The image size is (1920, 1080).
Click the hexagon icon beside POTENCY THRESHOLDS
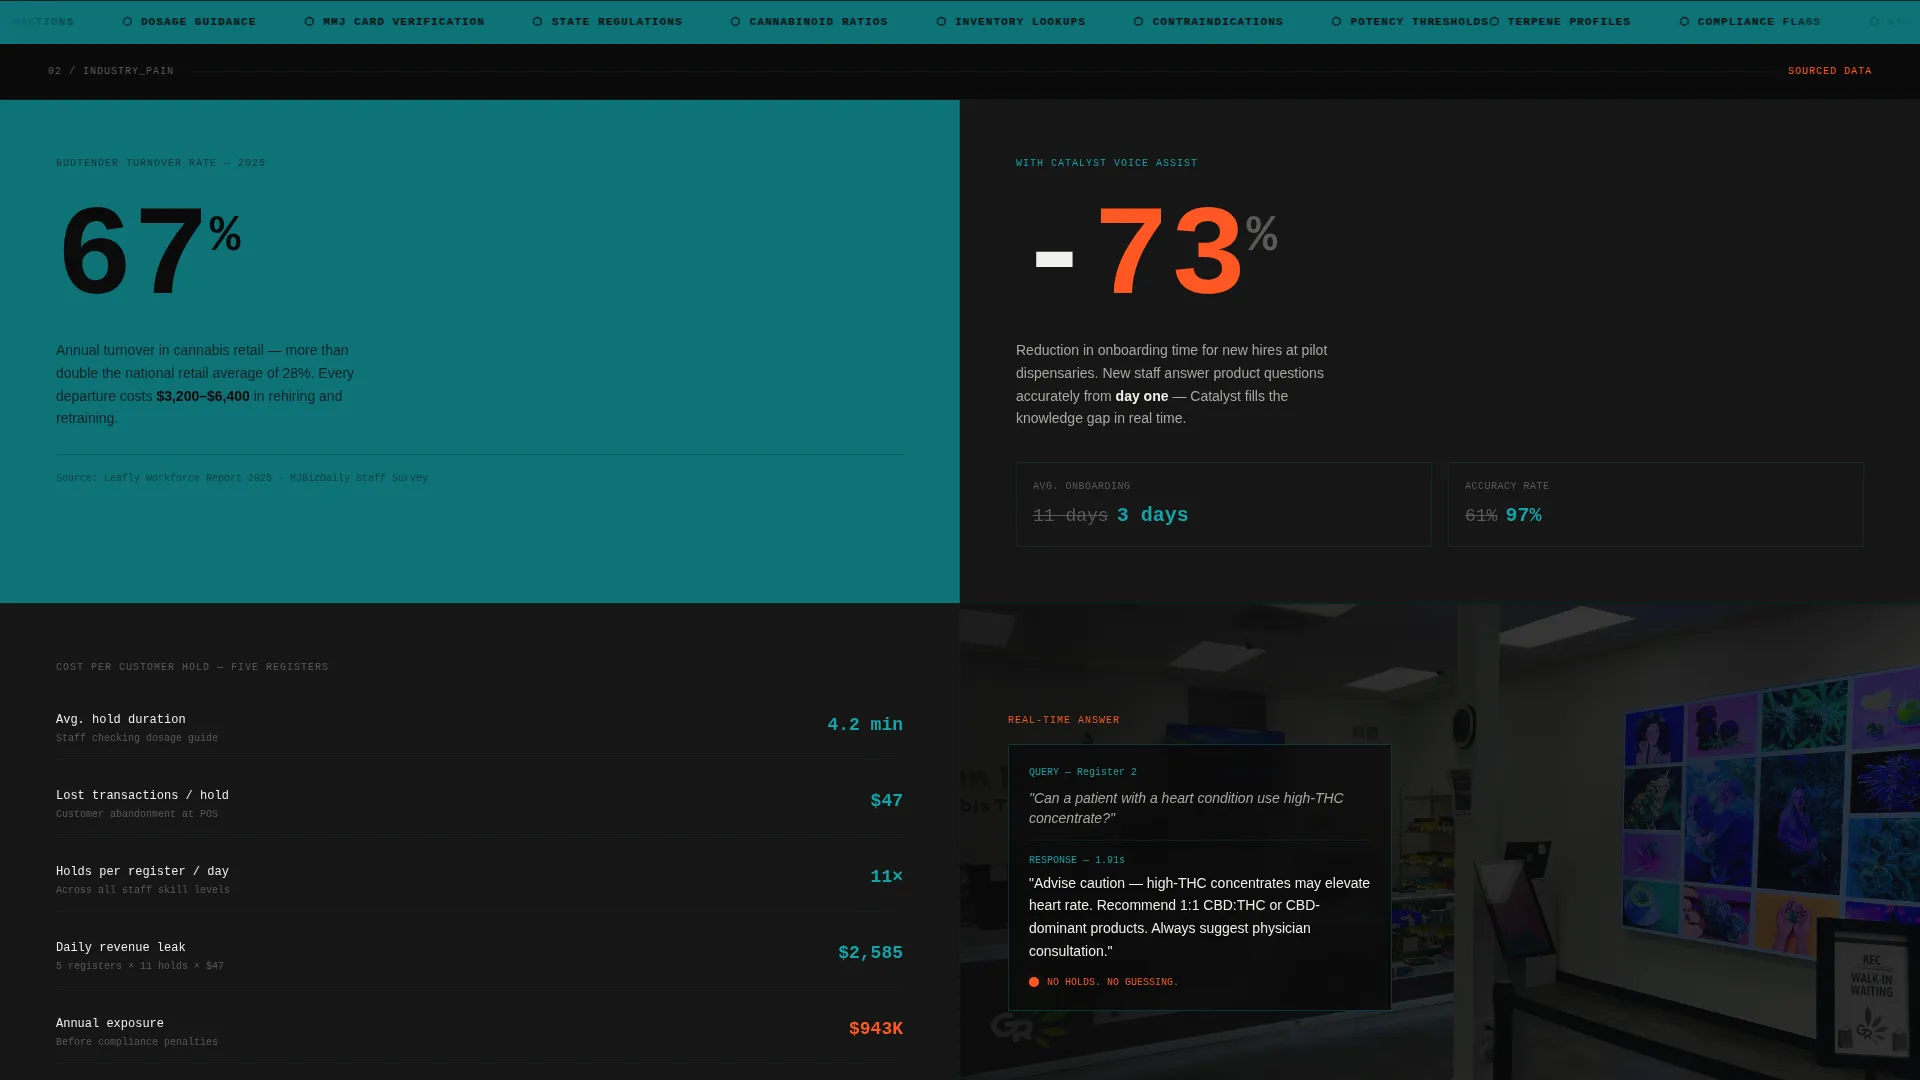coord(1336,21)
